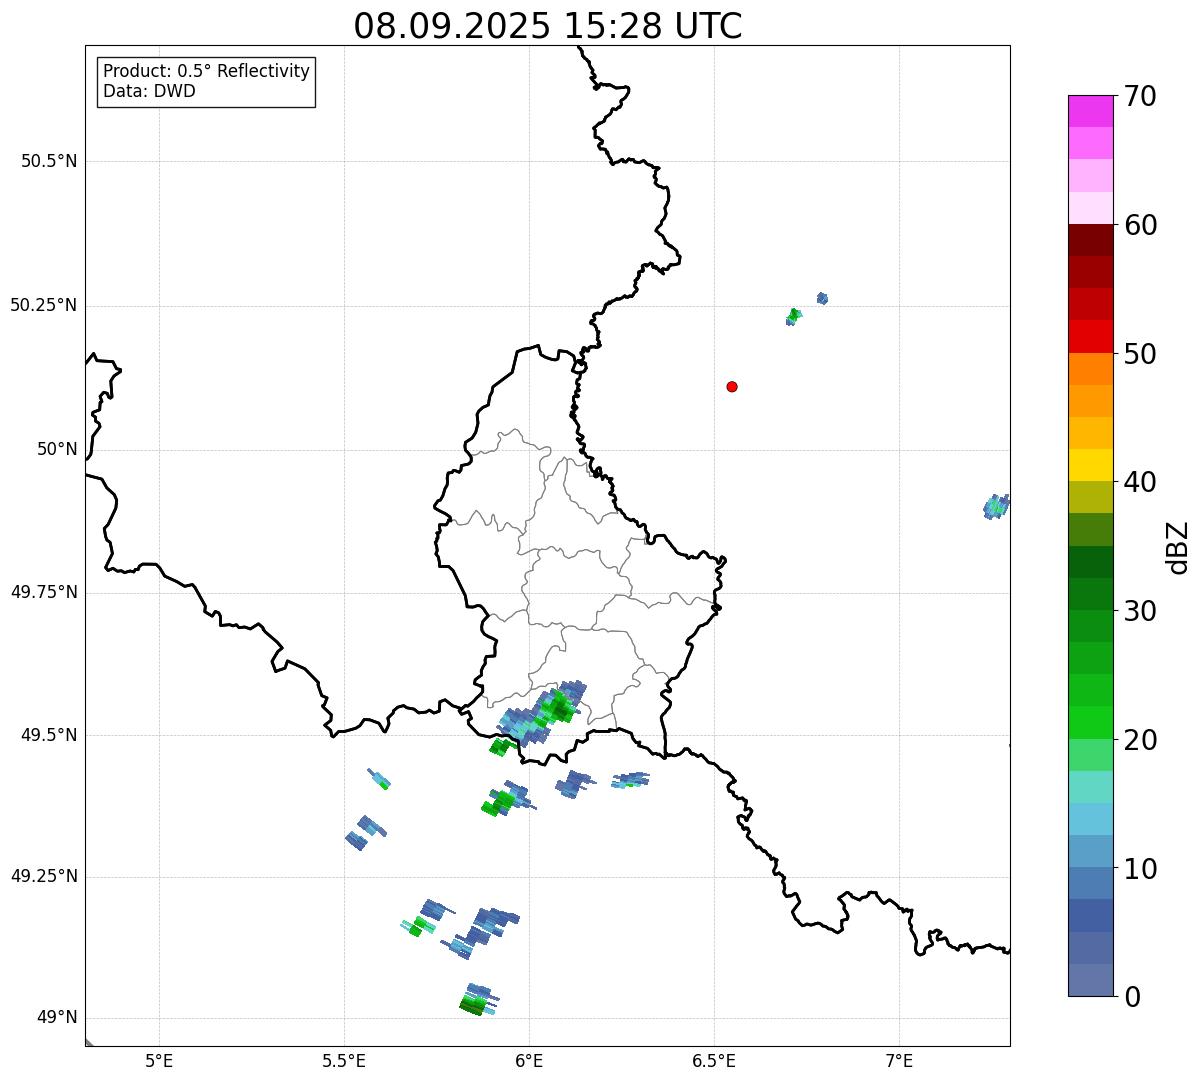
Task: Click the '6°E' longitude label
Action: (x=529, y=1061)
